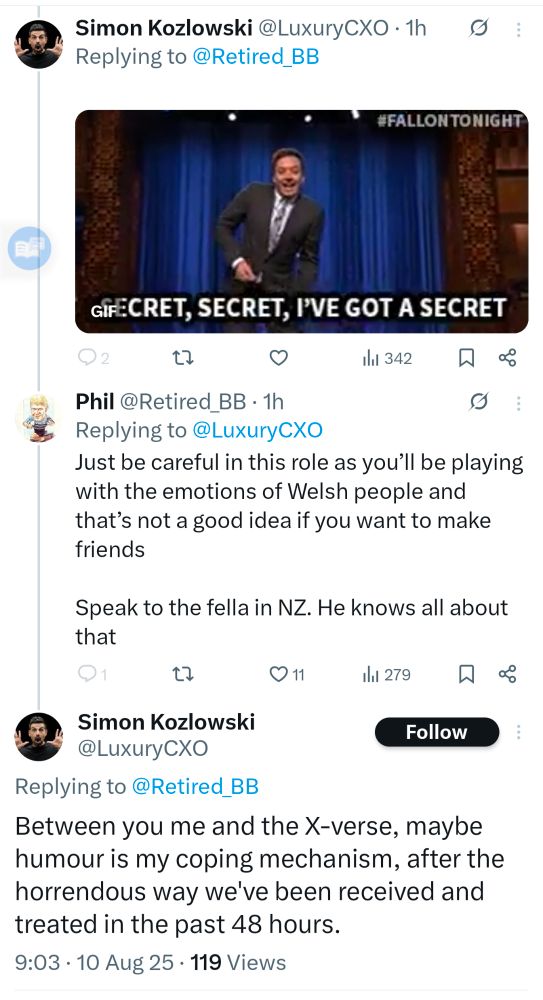Open Phil's cartoon profile avatar
The image size is (543, 1000).
click(x=39, y=417)
